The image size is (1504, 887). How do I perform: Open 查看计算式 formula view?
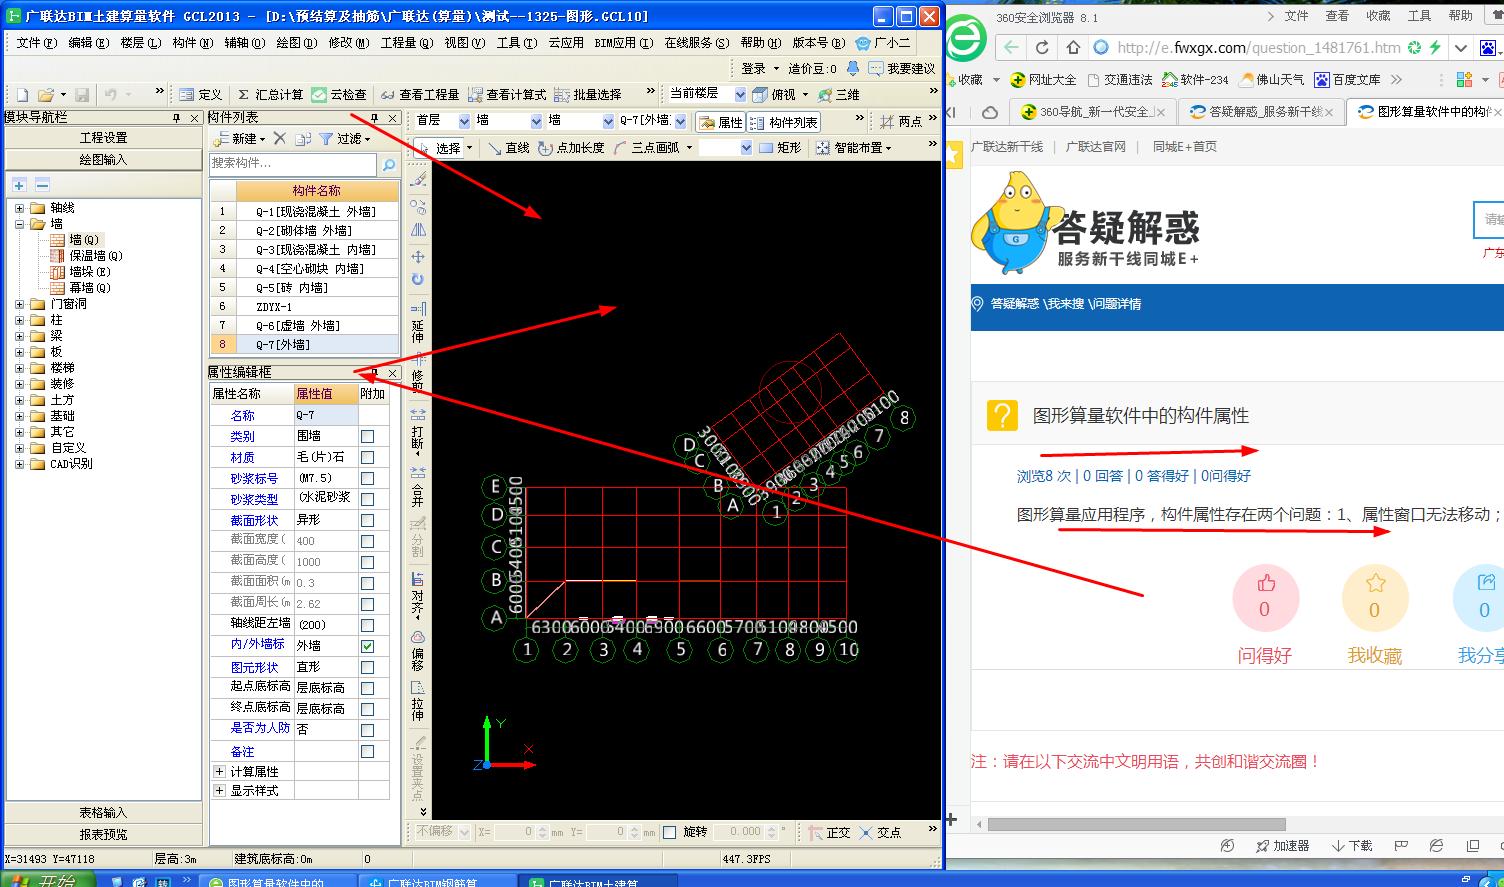click(x=507, y=94)
